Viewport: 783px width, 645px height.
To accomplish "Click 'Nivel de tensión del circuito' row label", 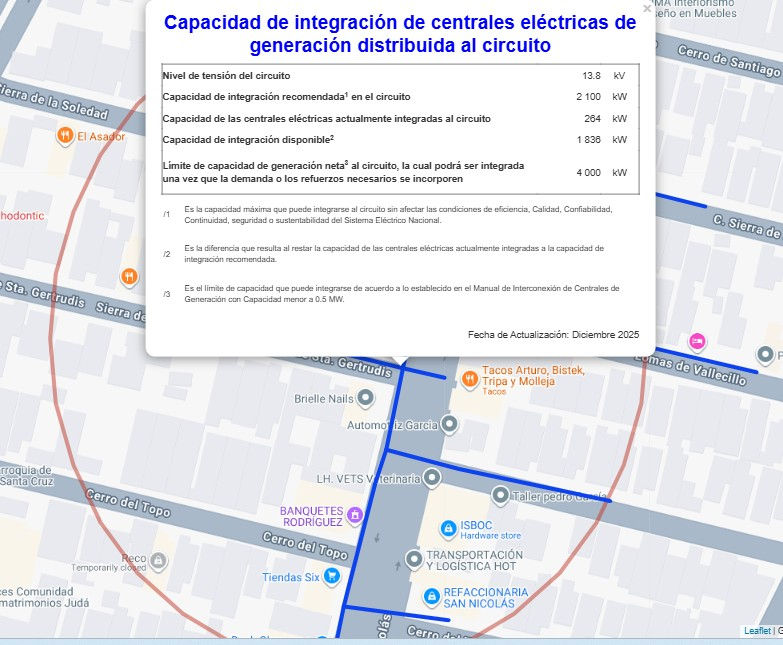I will point(226,76).
